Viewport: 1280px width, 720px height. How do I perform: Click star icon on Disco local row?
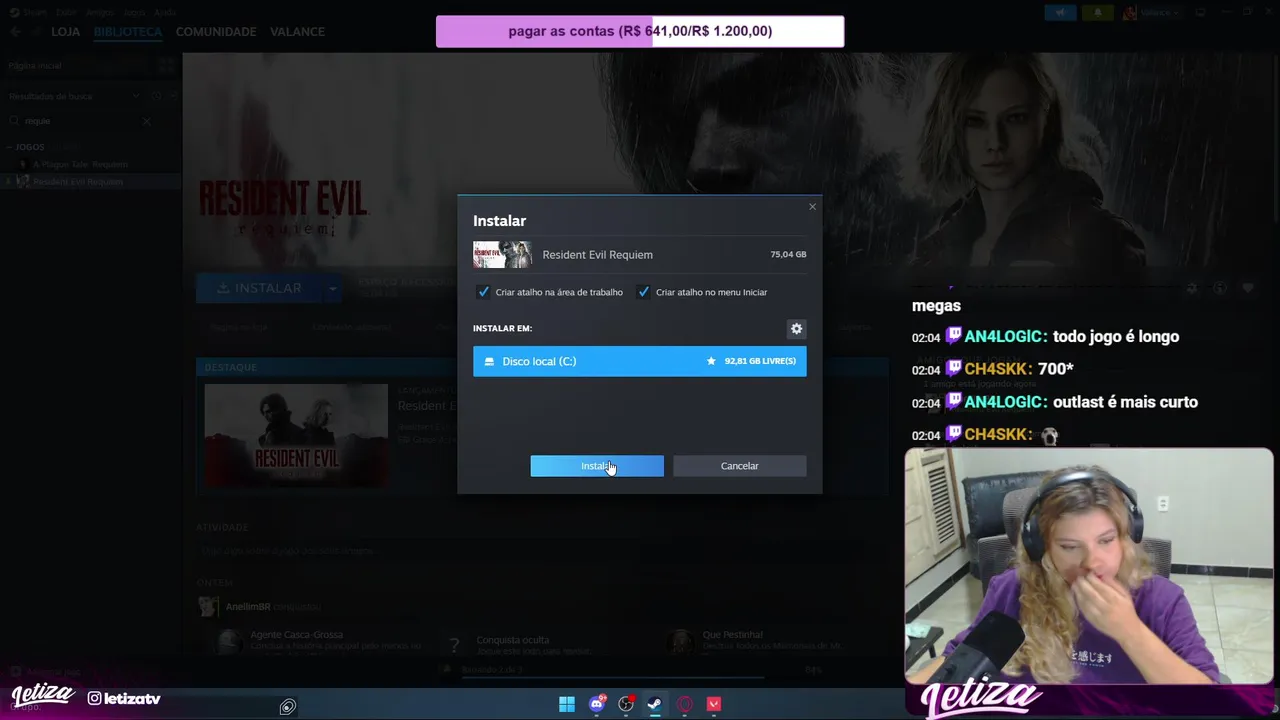(x=711, y=361)
